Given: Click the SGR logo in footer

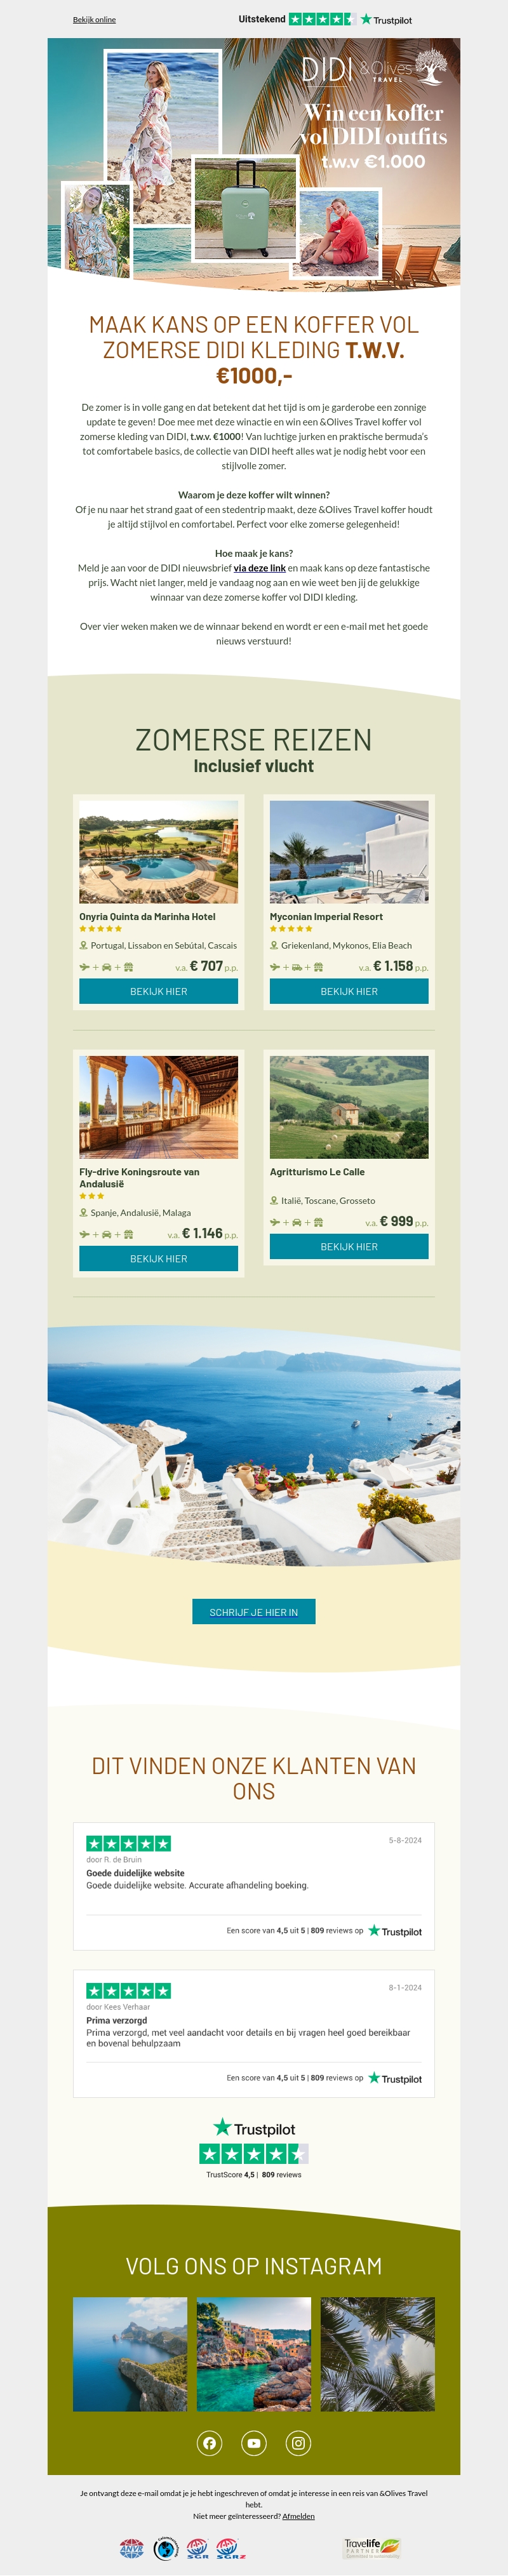Looking at the screenshot, I should tap(198, 2548).
